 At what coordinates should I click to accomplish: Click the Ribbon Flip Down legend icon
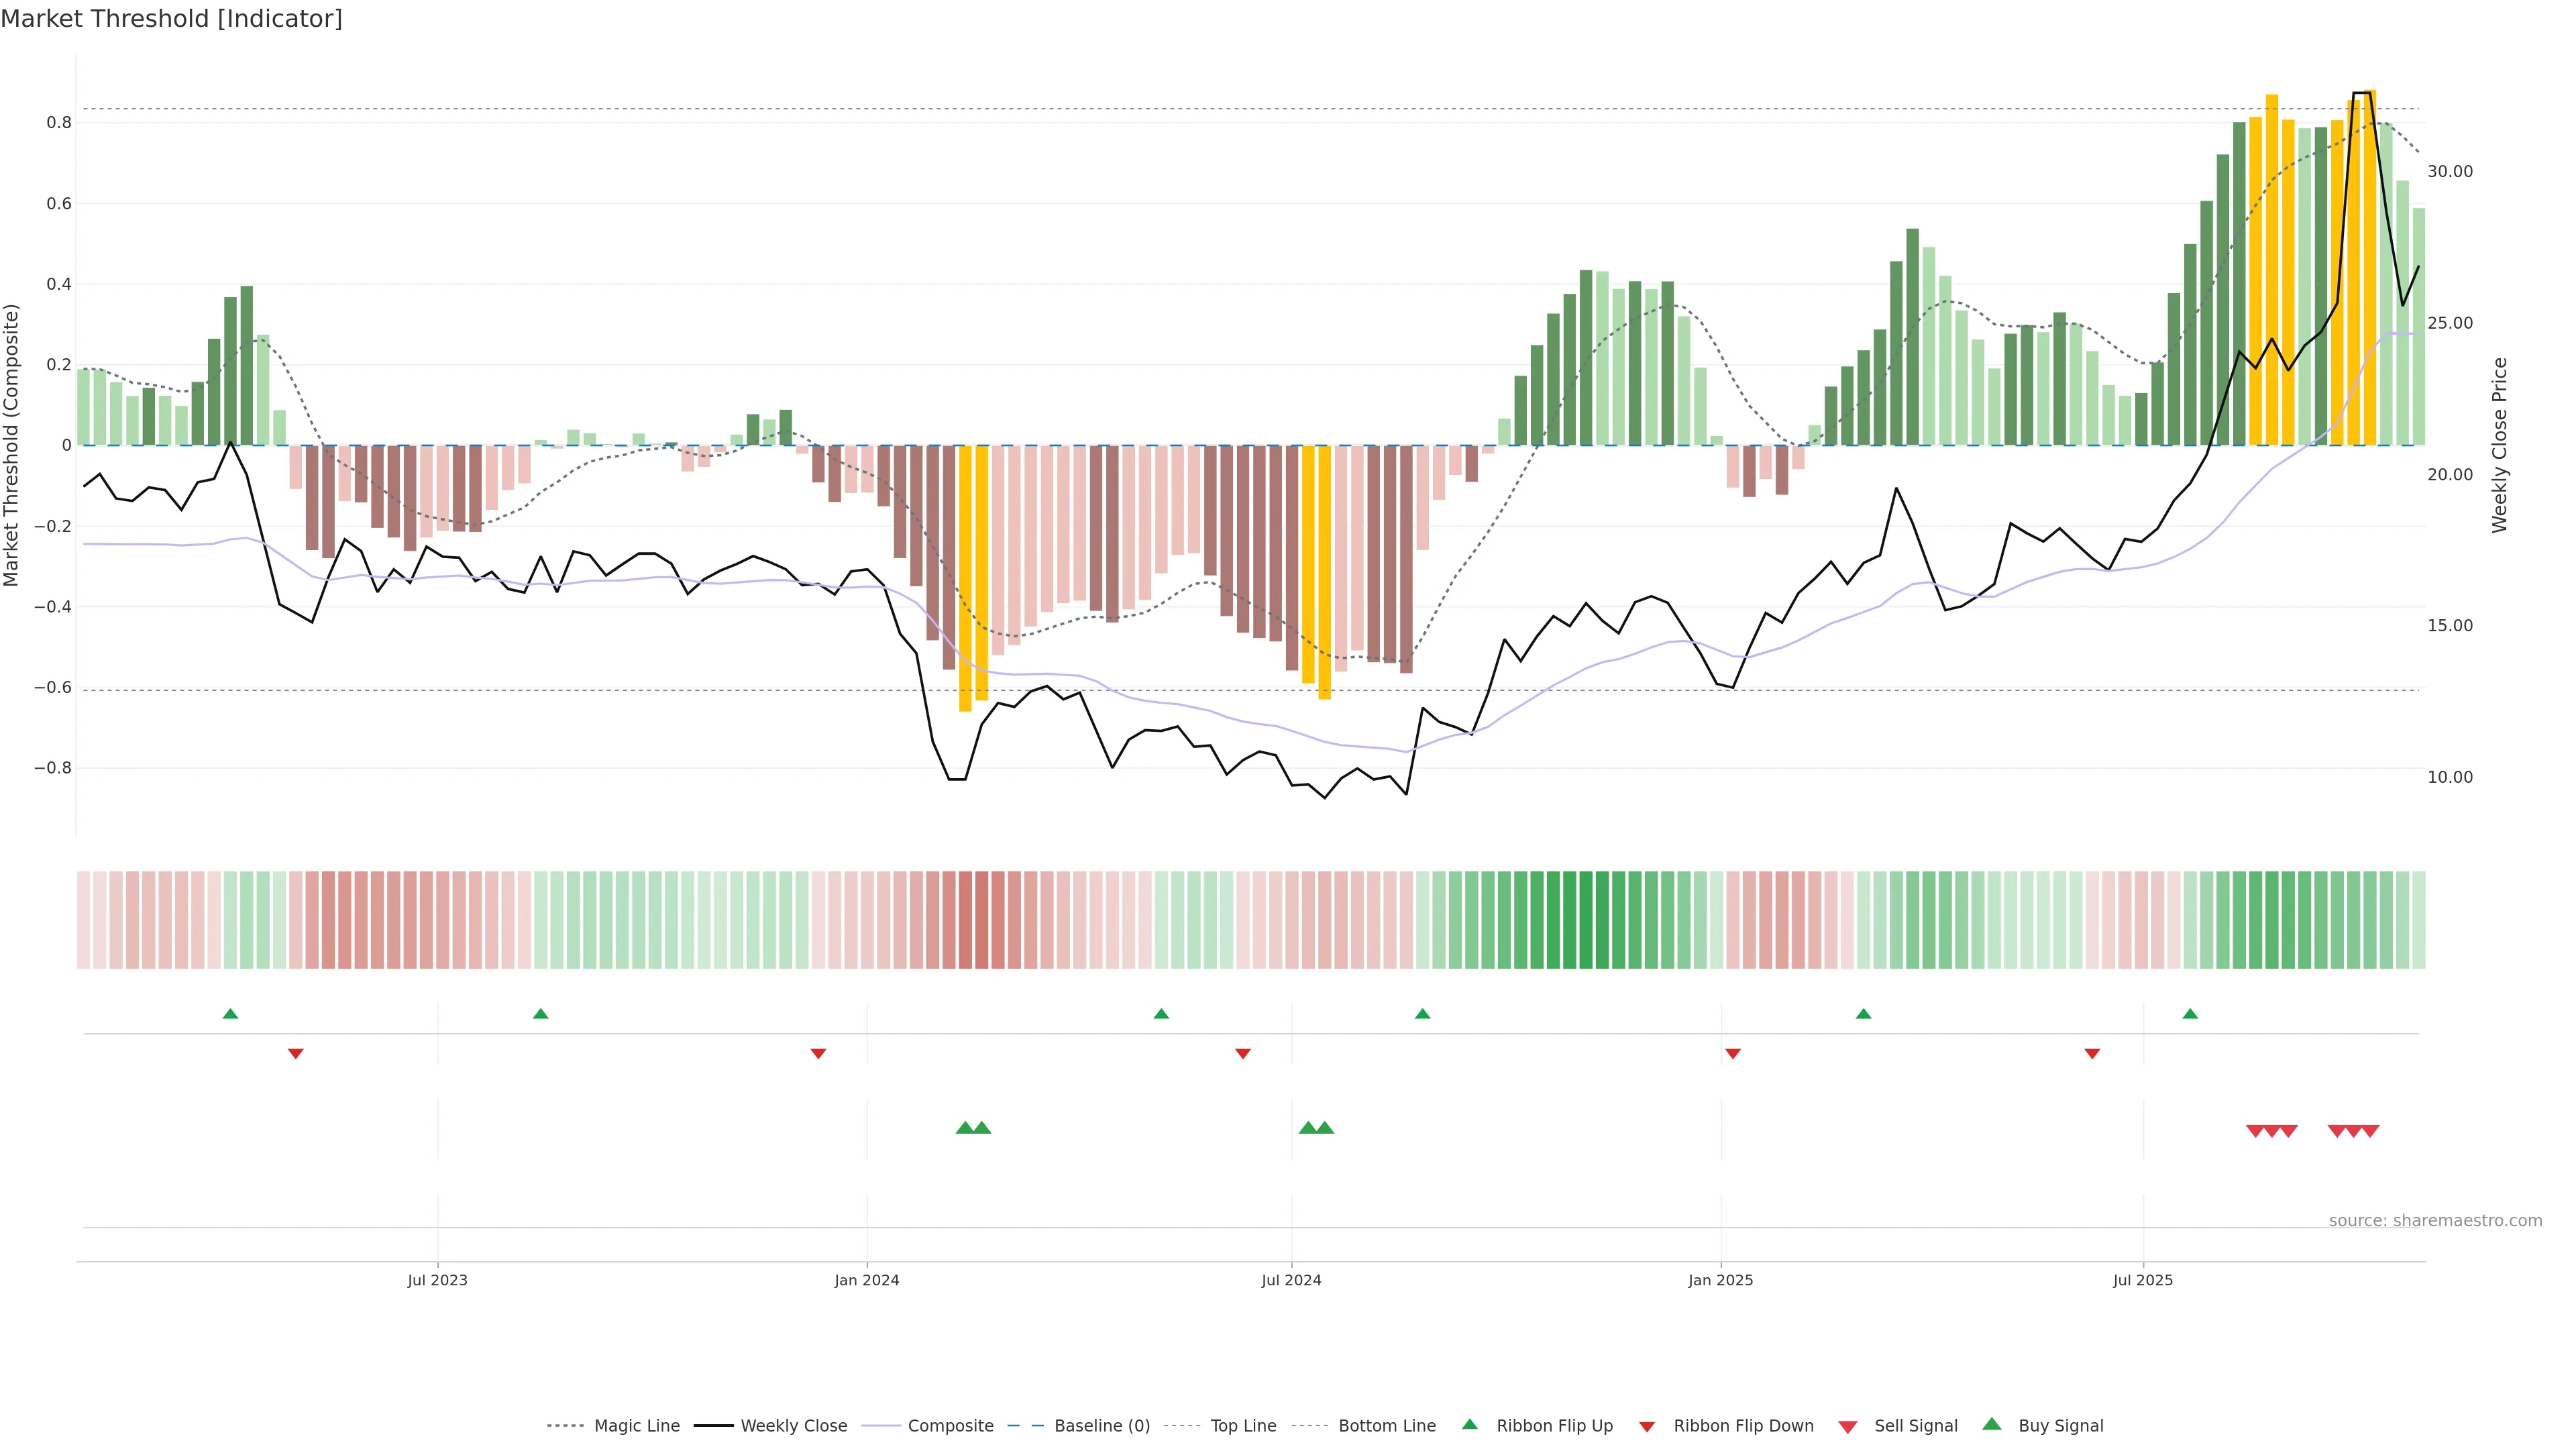click(1646, 1427)
